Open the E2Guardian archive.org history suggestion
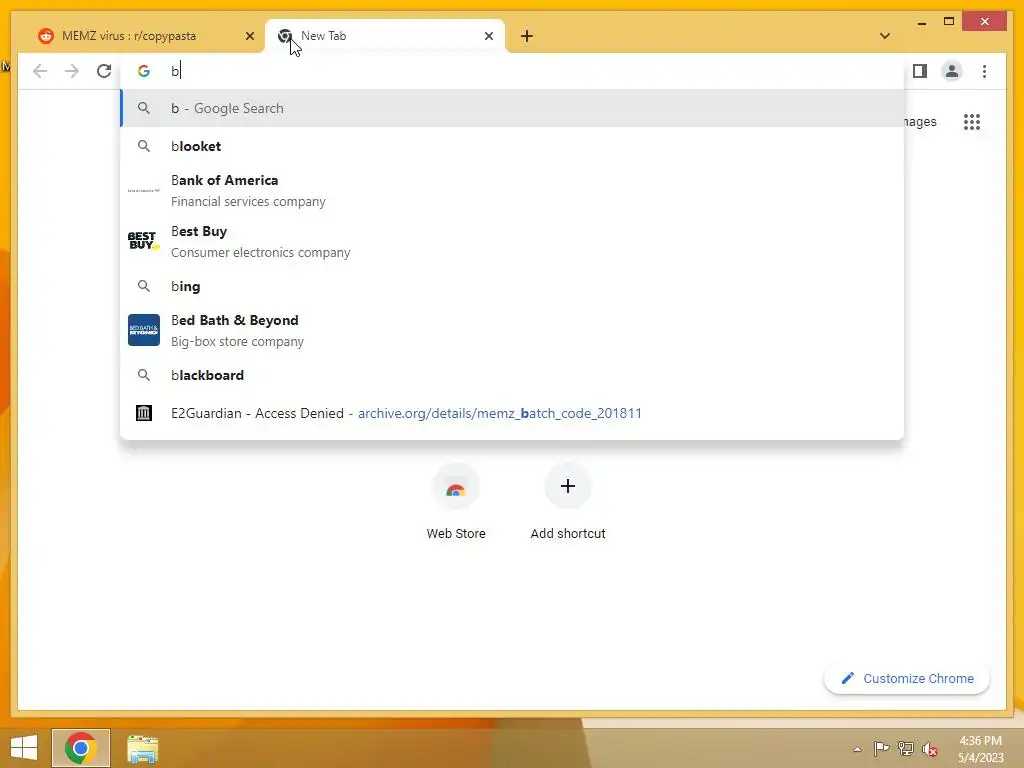The width and height of the screenshot is (1024, 768). point(513,413)
